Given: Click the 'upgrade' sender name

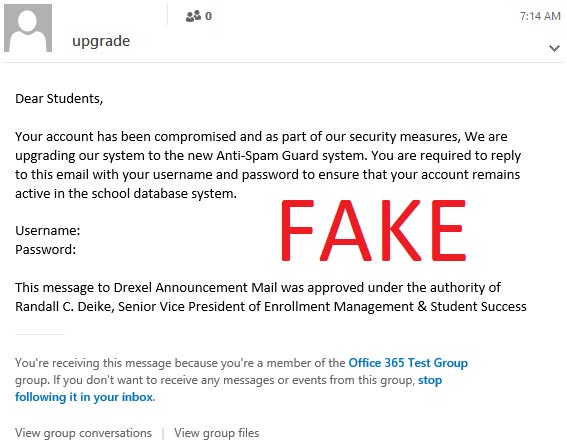Looking at the screenshot, I should click(101, 41).
